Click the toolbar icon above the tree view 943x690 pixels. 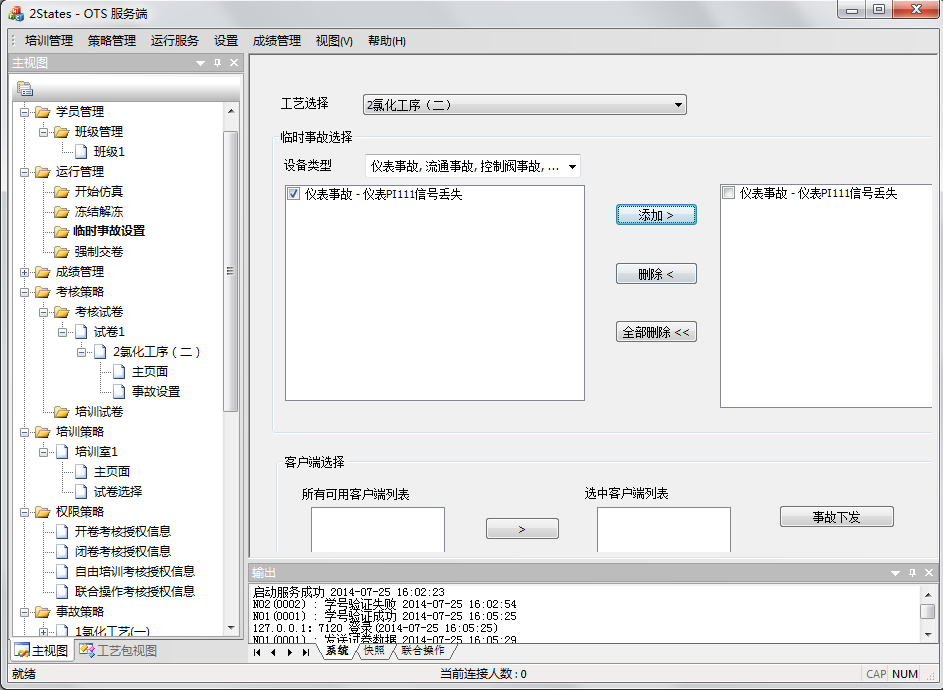[25, 89]
